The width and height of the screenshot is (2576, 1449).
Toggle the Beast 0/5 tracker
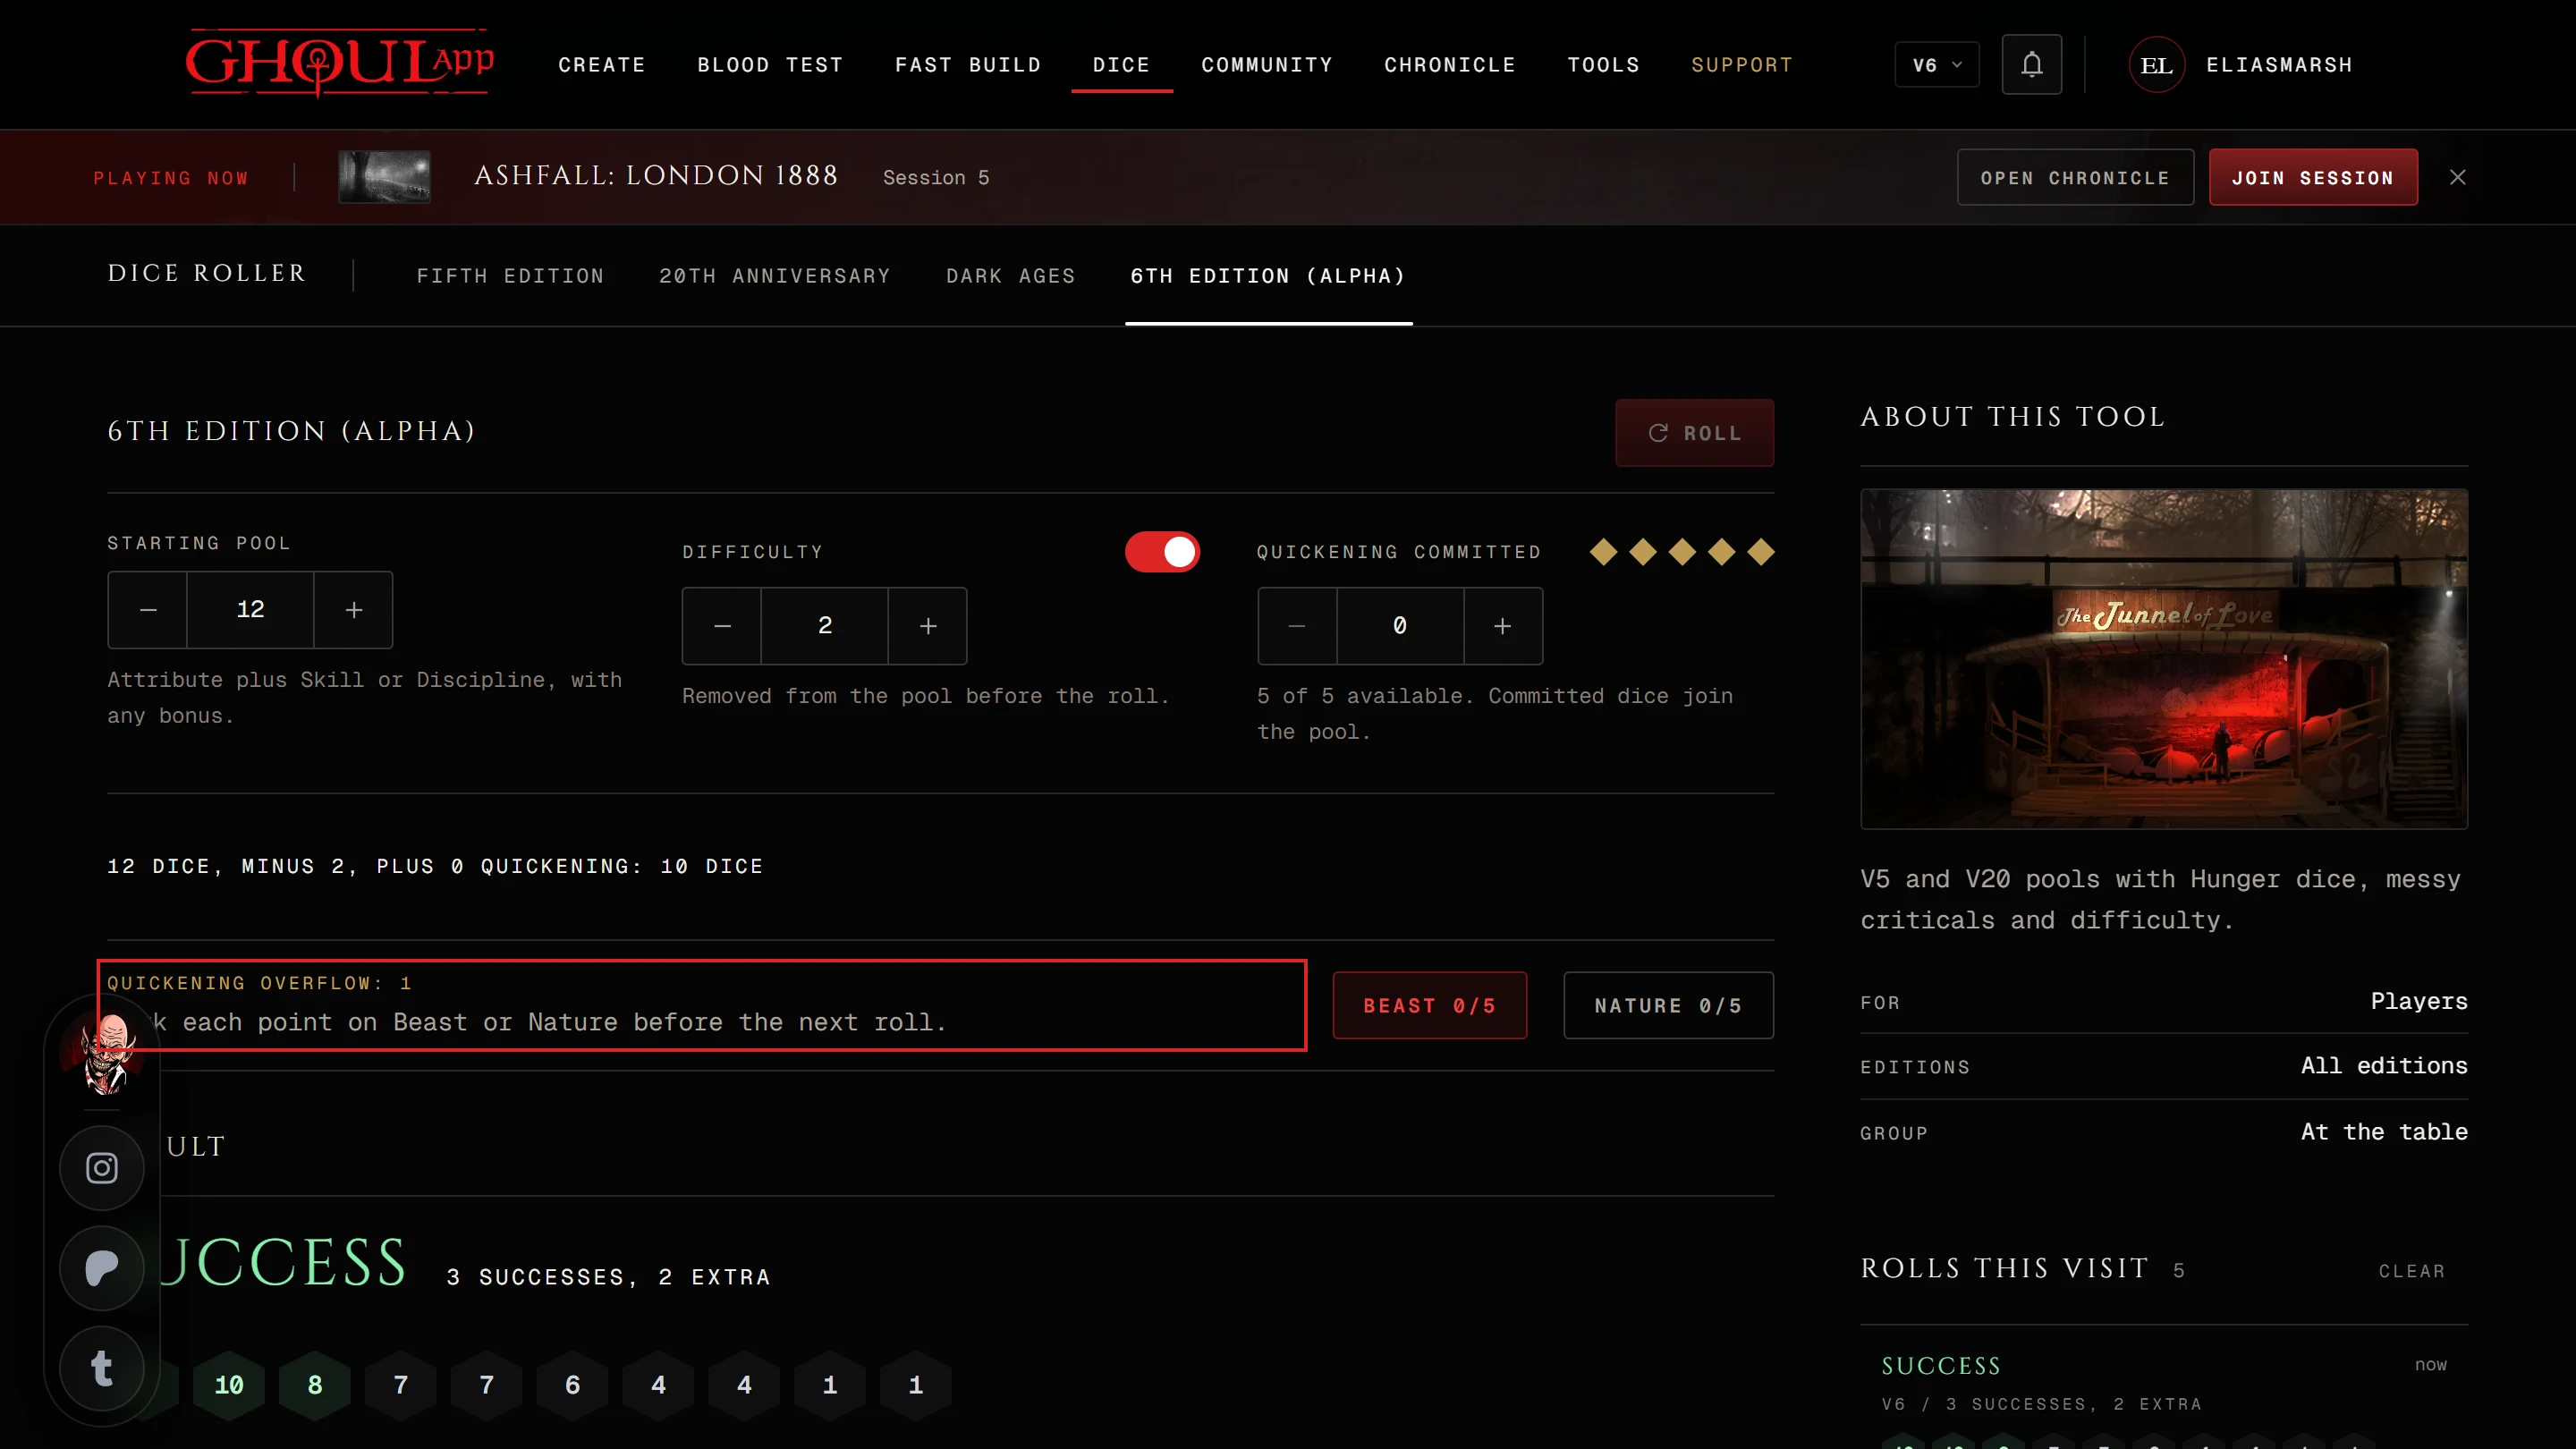[x=1429, y=1005]
